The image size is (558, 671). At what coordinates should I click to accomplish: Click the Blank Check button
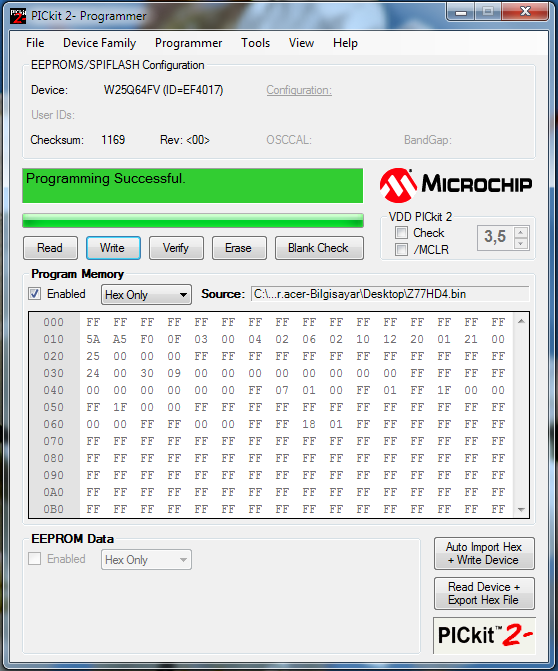point(319,248)
